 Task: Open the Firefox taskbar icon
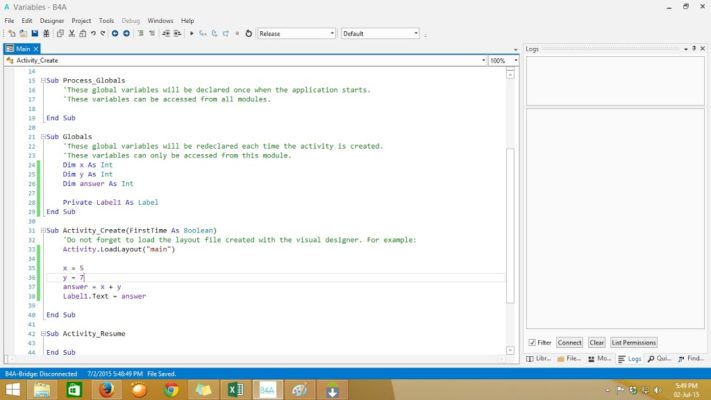[x=107, y=390]
